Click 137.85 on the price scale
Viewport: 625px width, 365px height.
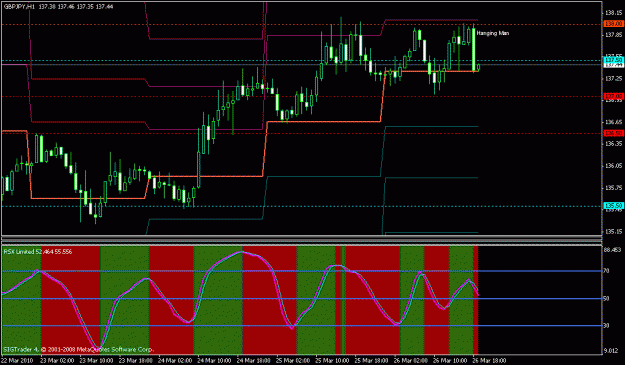point(614,35)
